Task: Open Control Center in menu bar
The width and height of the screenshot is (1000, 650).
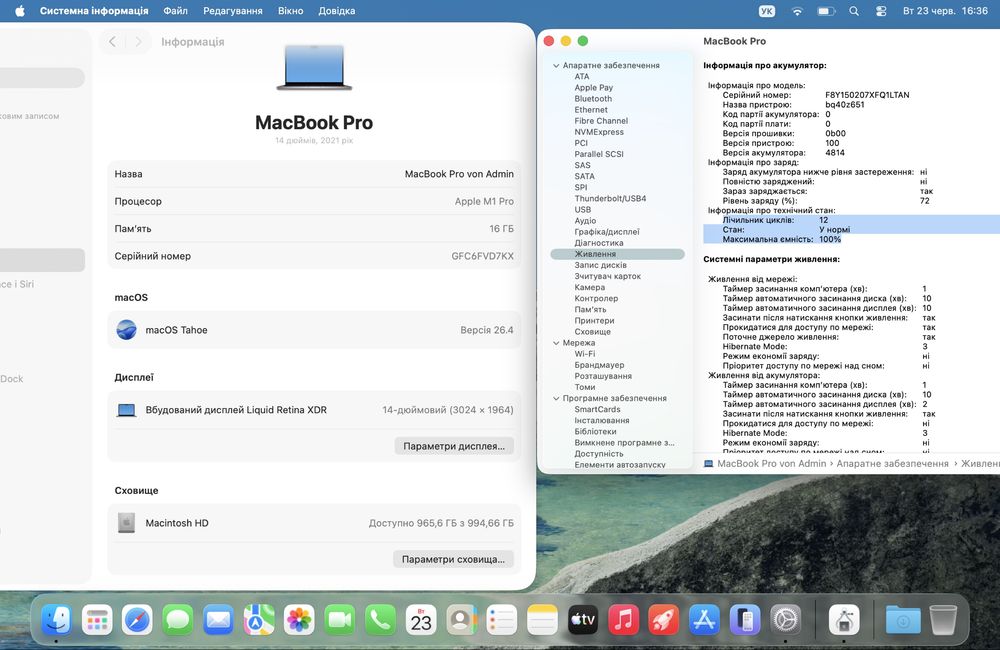Action: click(881, 11)
